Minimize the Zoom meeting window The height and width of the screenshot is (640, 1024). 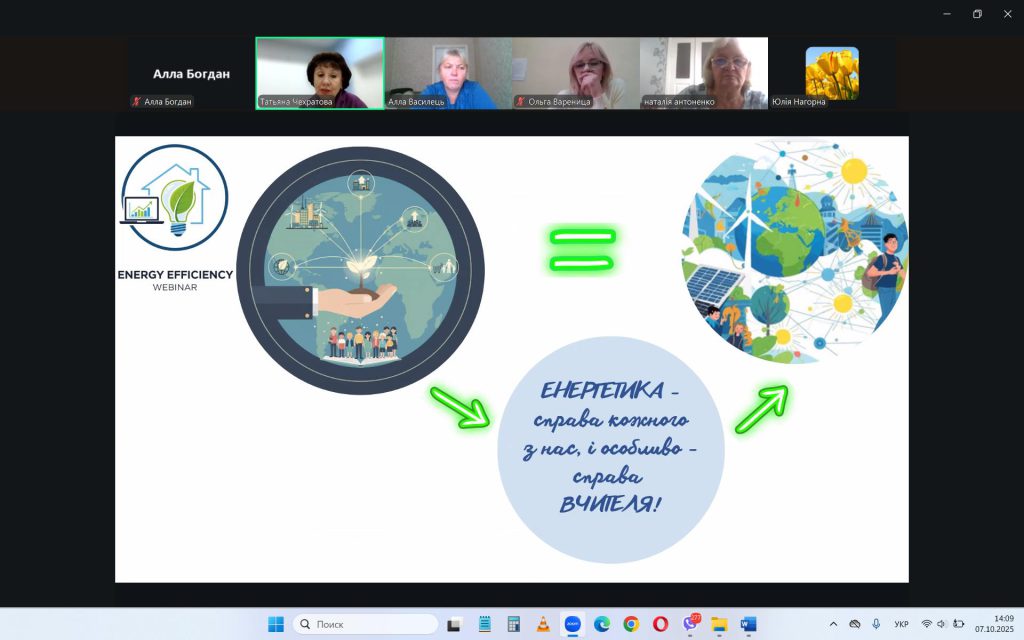[947, 14]
